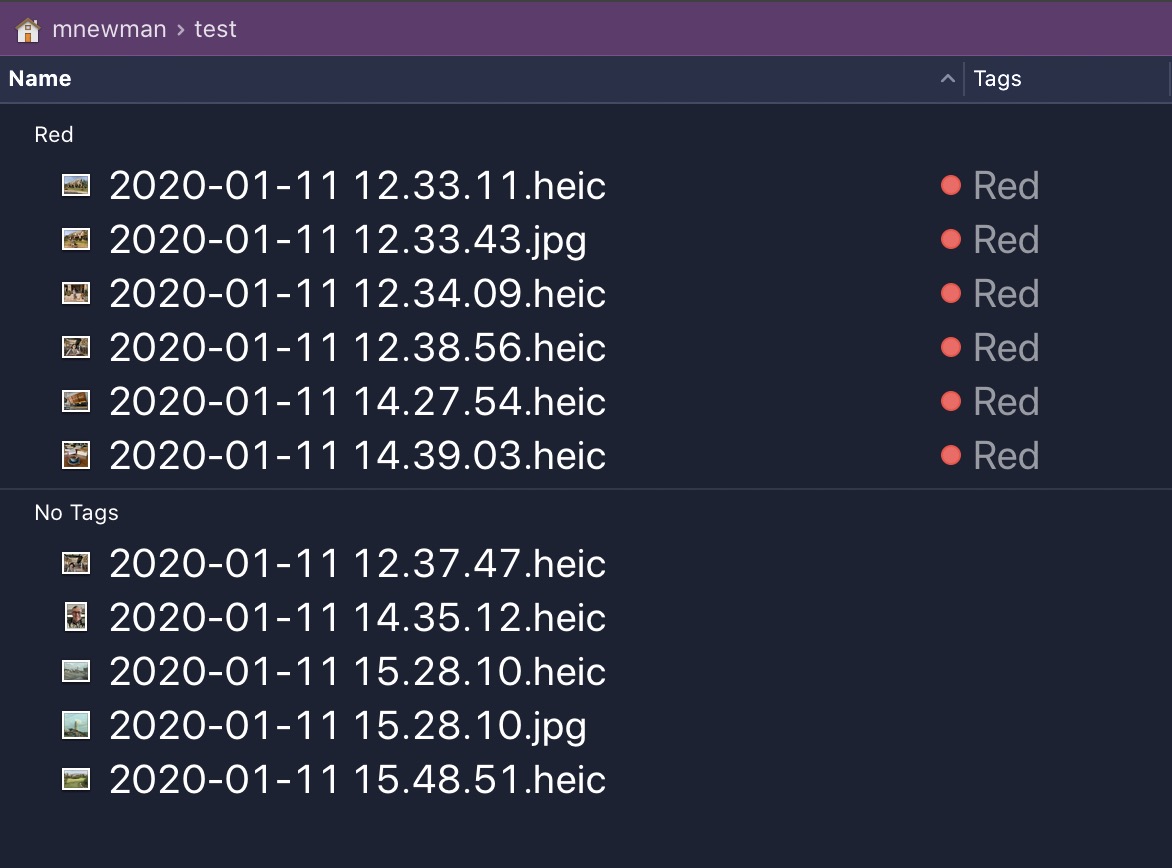This screenshot has width=1172, height=868.
Task: Click the No Tags group header
Action: [x=76, y=512]
